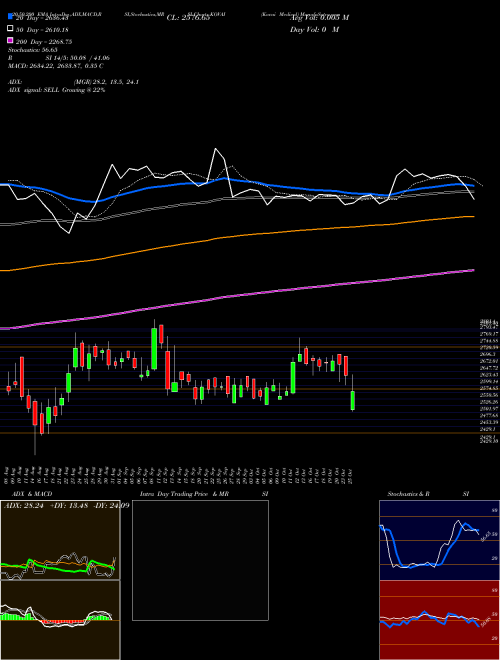
Task: Click the ADX line chart panel
Action: point(60,540)
